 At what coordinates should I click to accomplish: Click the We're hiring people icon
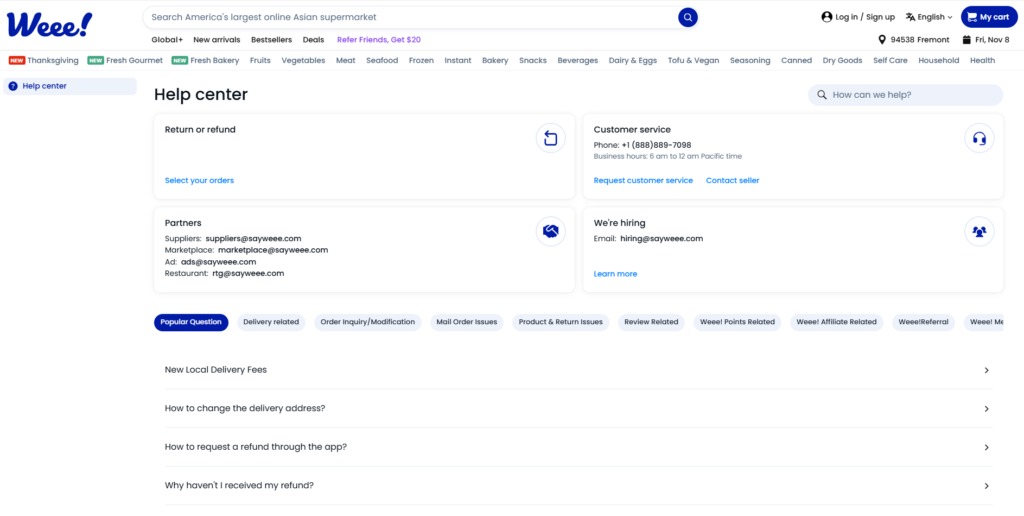979,231
